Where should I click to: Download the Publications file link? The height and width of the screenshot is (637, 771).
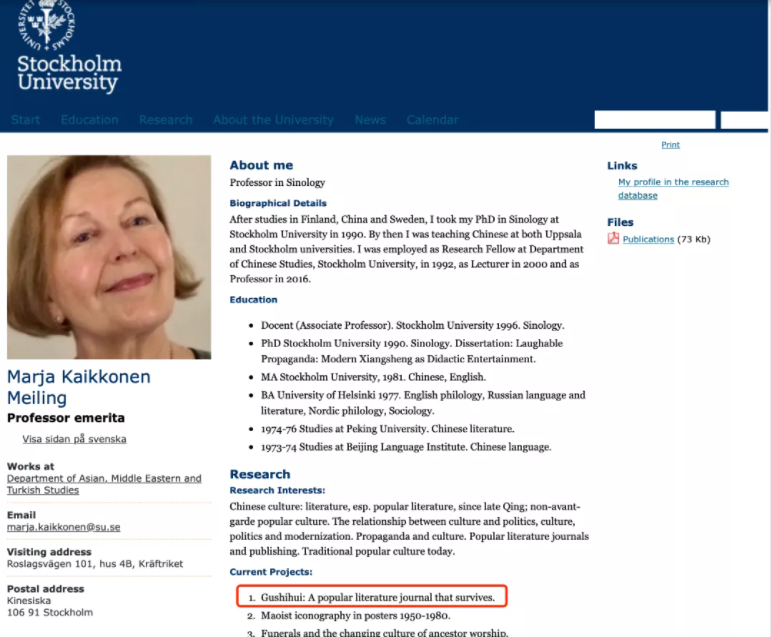(x=648, y=239)
